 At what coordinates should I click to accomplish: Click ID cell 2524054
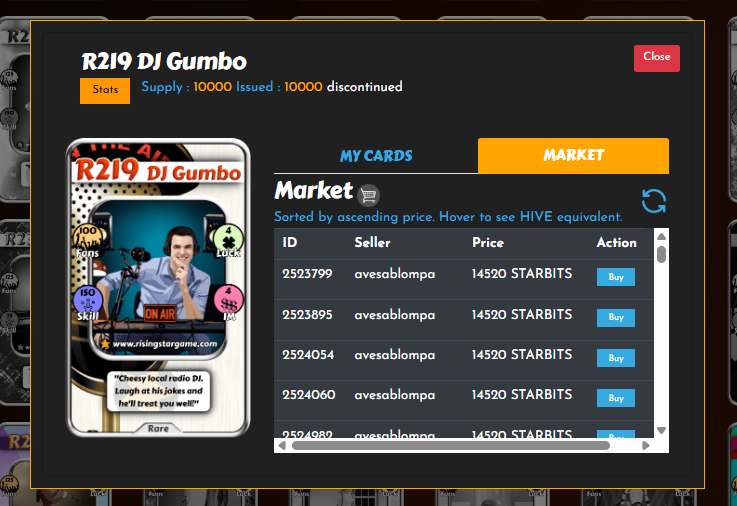(x=308, y=355)
